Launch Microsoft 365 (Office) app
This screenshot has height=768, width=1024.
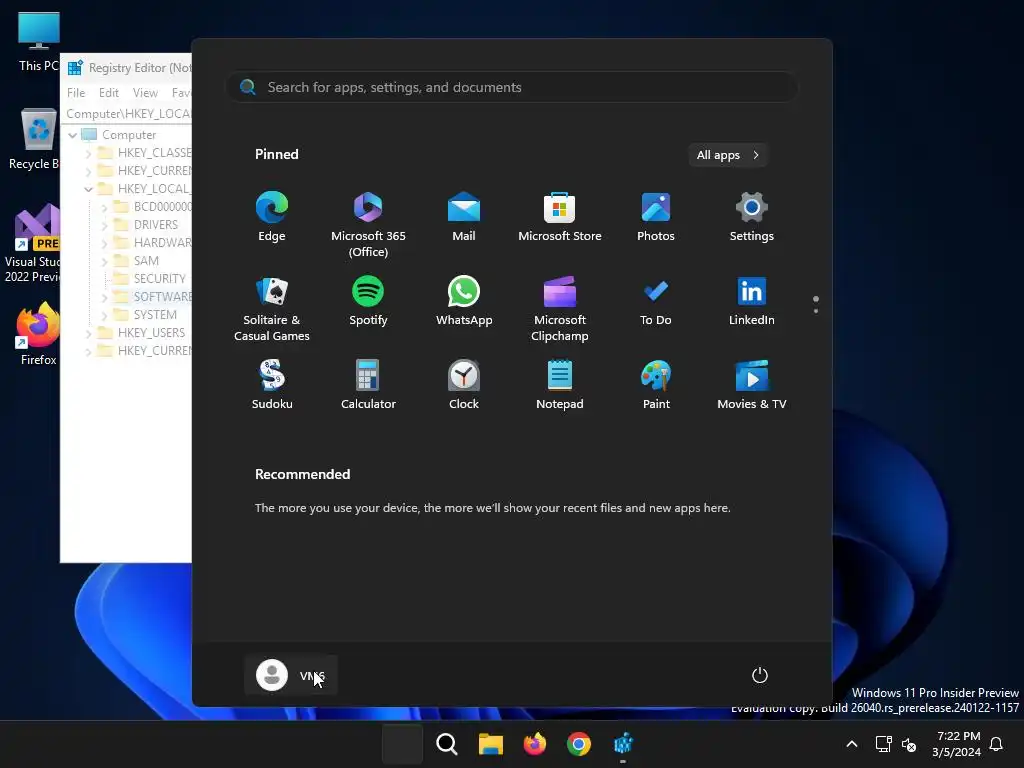click(x=368, y=224)
